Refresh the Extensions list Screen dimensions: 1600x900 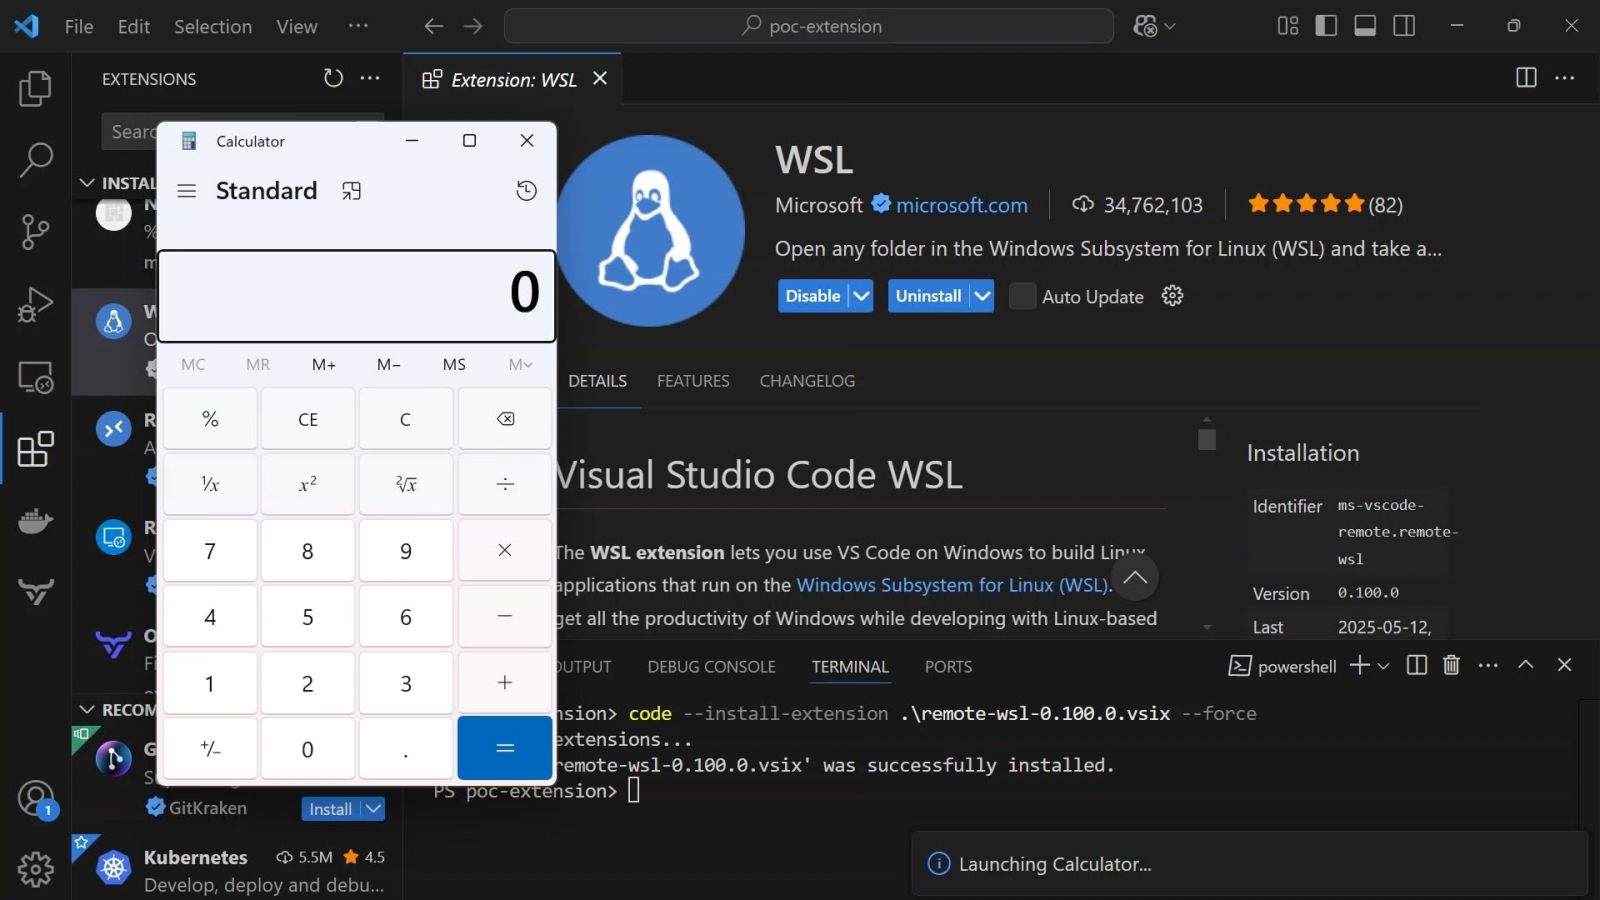pyautogui.click(x=333, y=78)
